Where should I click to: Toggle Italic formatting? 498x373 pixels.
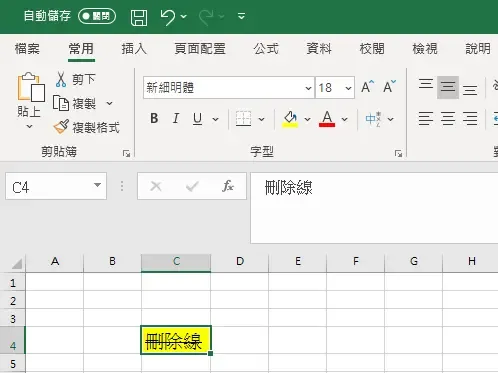pos(176,118)
